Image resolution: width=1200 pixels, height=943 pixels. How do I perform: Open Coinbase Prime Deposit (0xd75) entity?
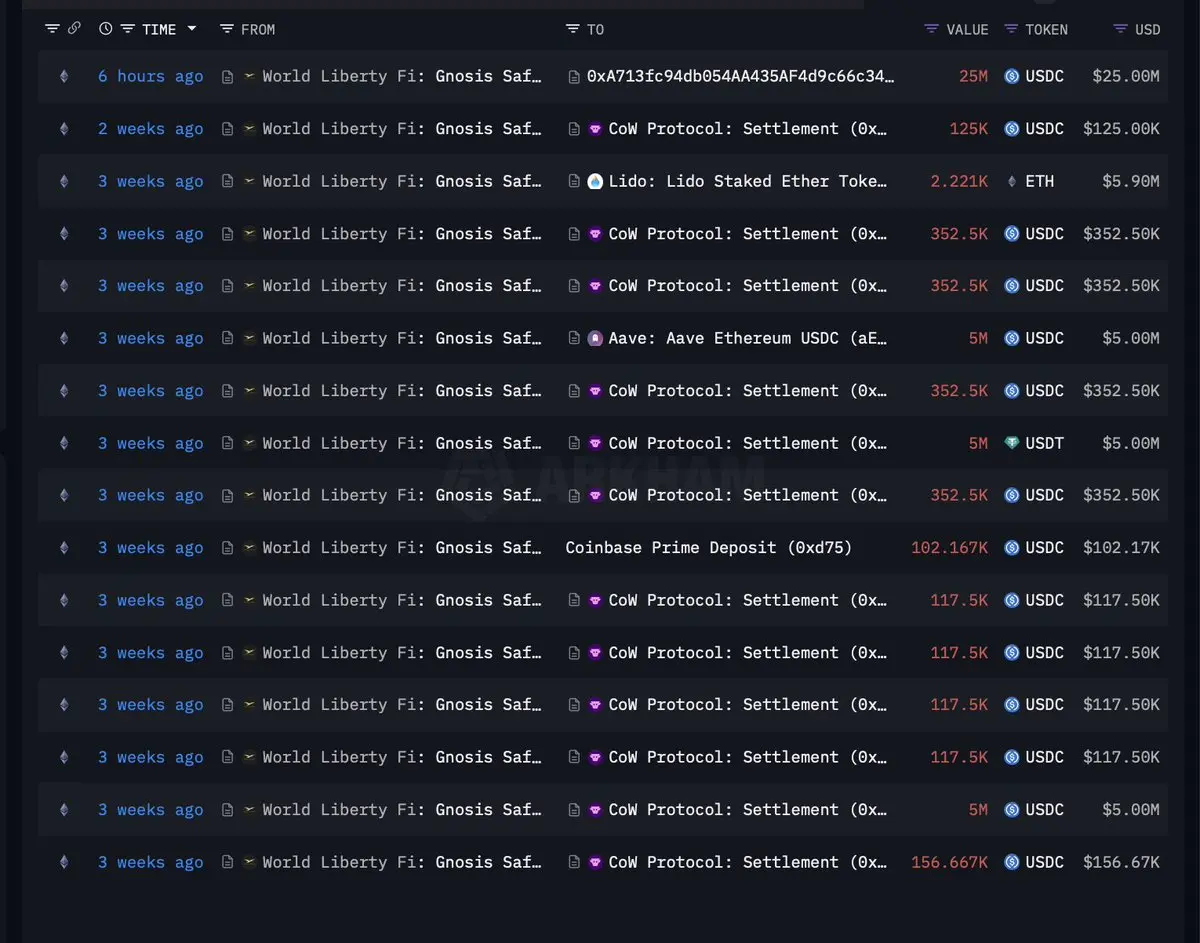point(709,547)
